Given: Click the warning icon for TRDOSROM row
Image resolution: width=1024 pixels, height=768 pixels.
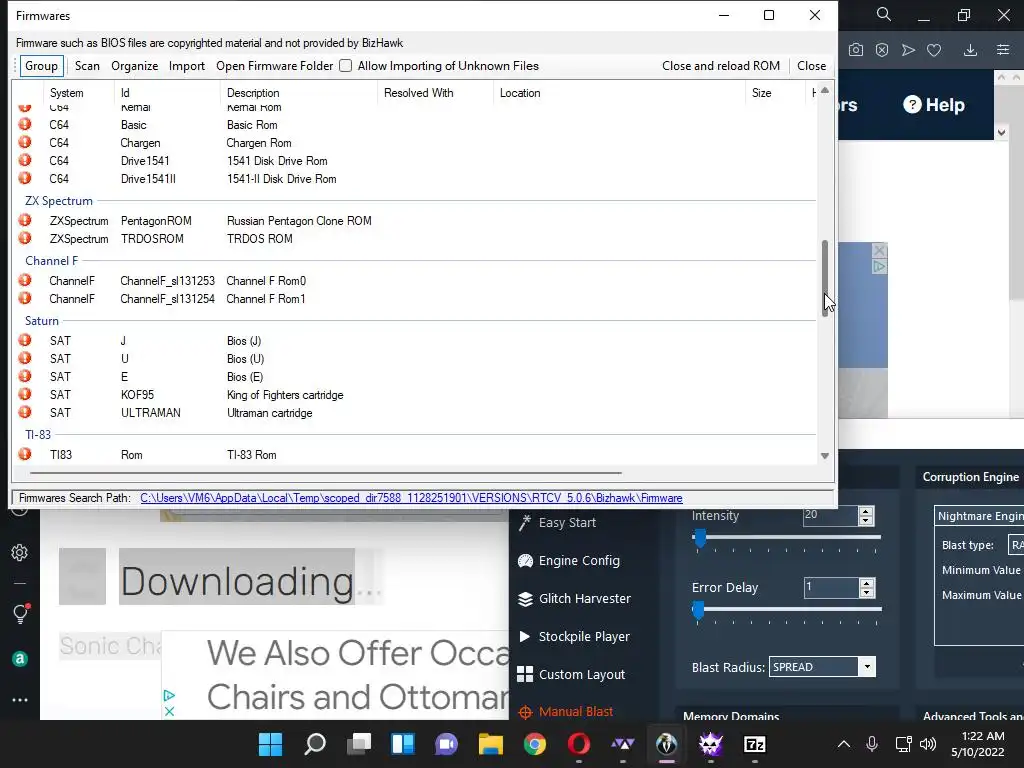Looking at the screenshot, I should tap(25, 238).
